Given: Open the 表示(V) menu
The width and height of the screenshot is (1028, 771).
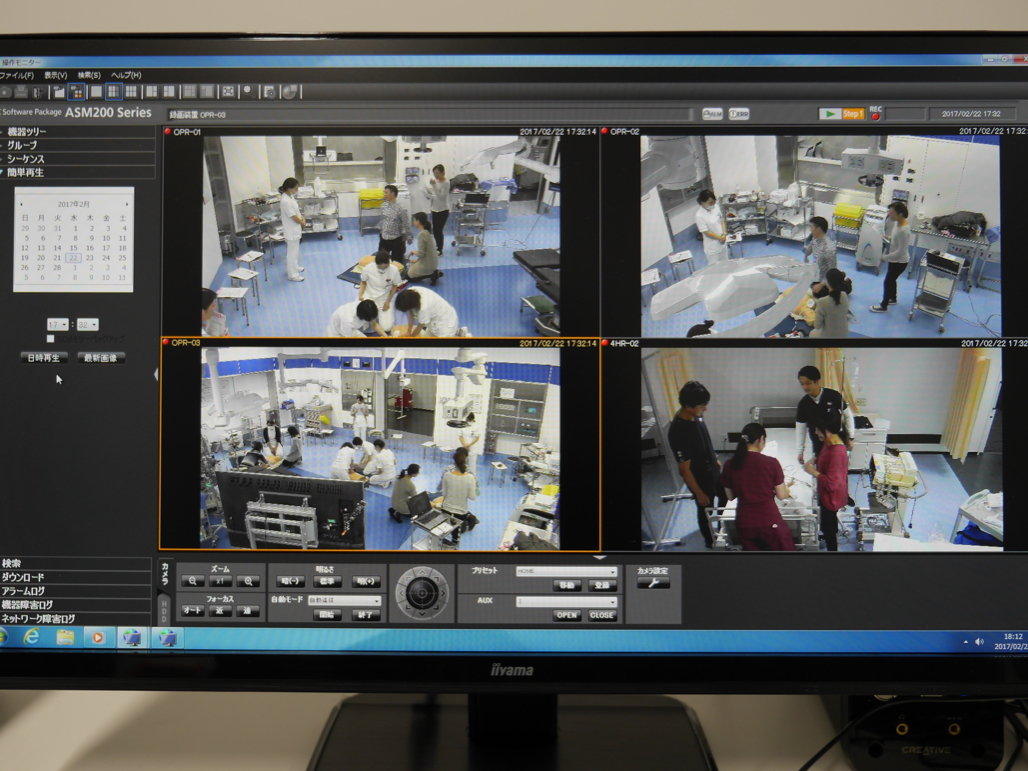Looking at the screenshot, I should tap(55, 75).
